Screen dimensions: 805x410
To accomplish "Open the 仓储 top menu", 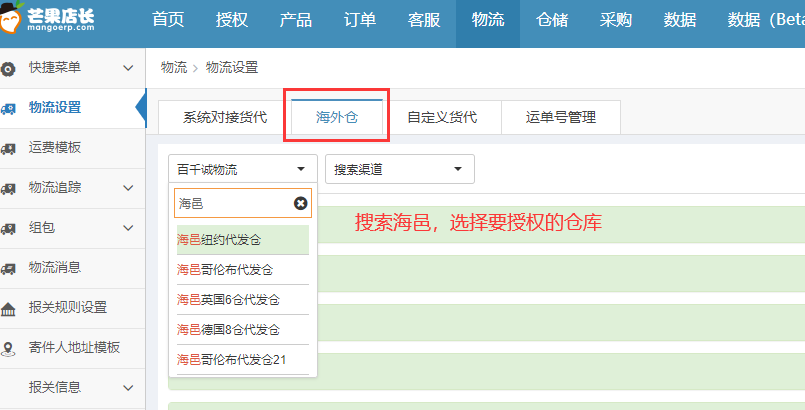I will [552, 21].
